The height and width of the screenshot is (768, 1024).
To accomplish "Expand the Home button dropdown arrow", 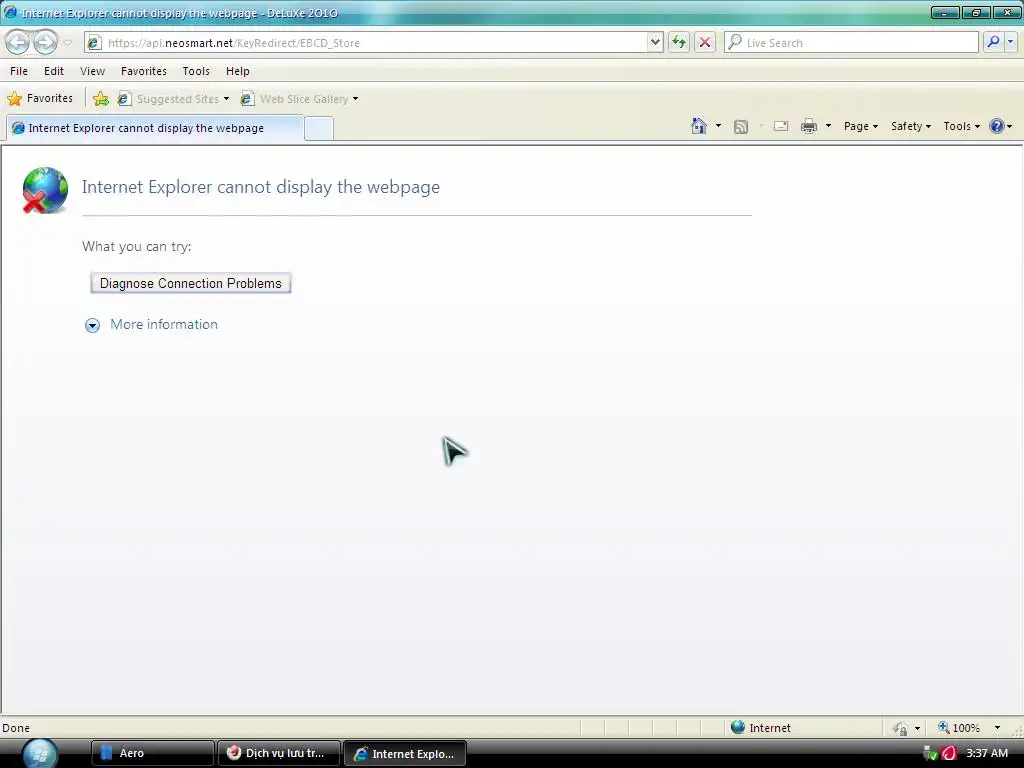I will [718, 126].
